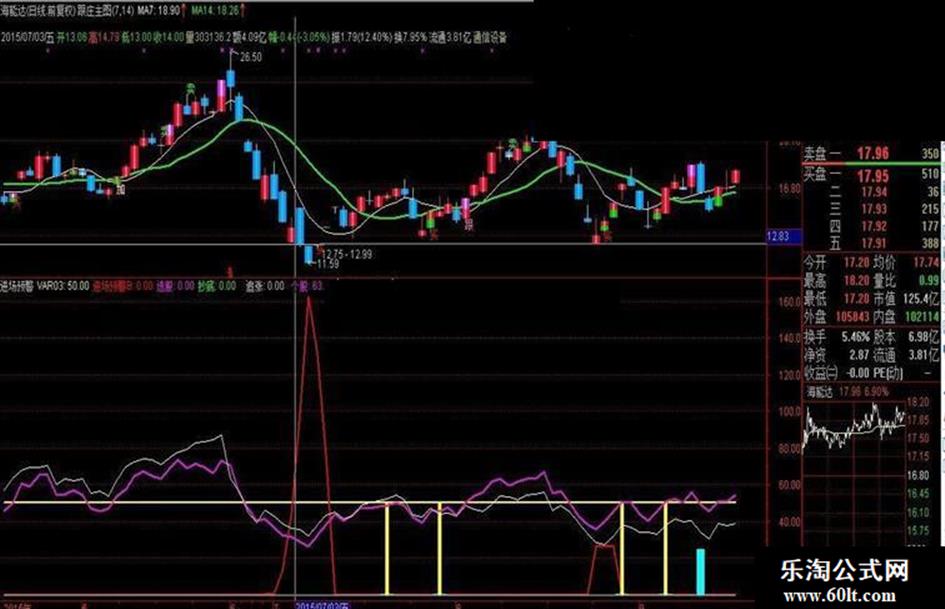Click the 量比 0.99 value
The height and width of the screenshot is (609, 945).
pos(929,280)
